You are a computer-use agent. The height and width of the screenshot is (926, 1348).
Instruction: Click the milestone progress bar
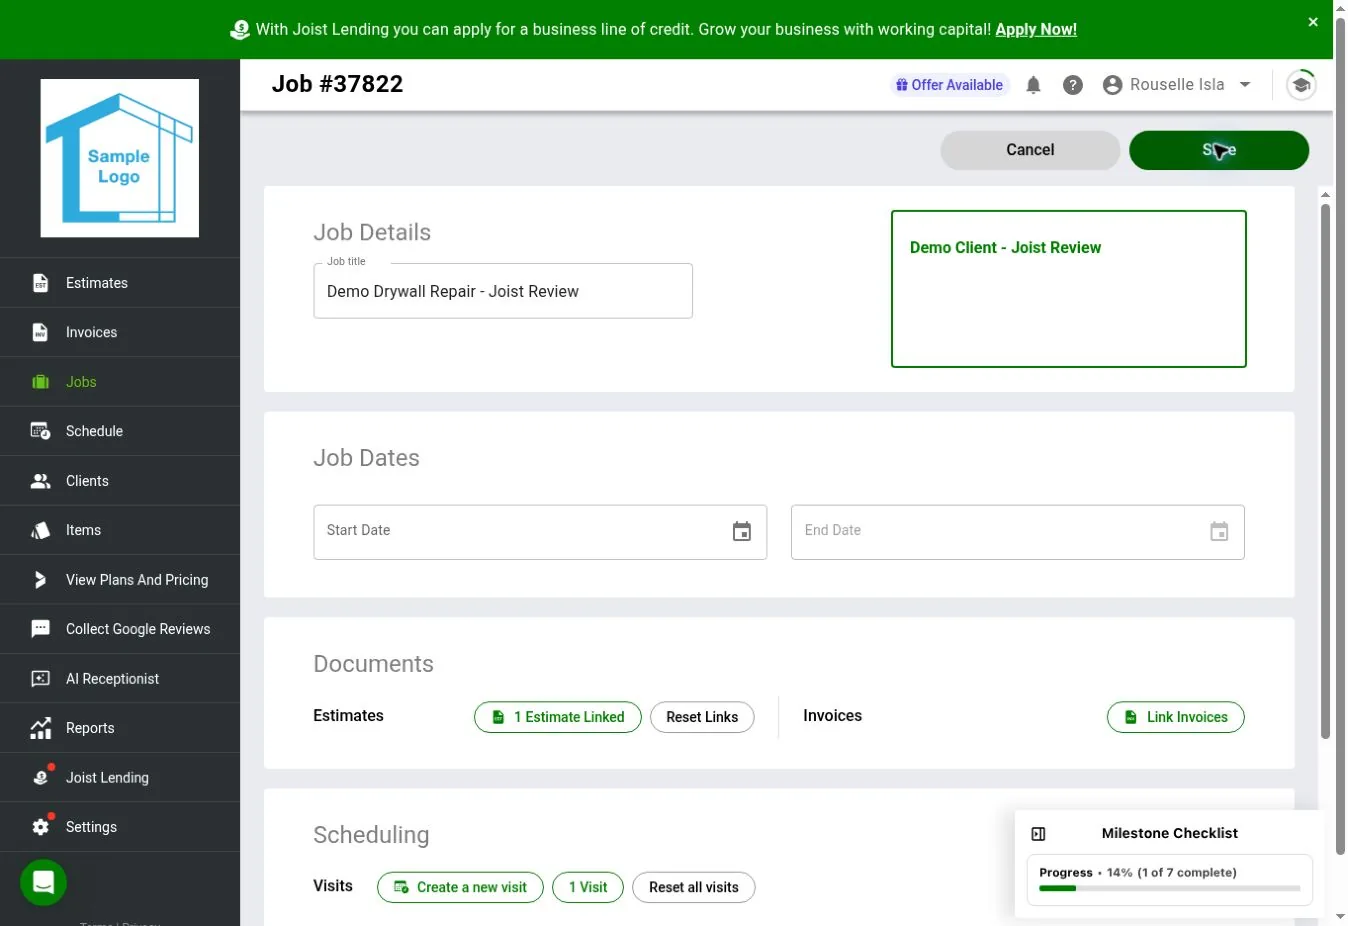pyautogui.click(x=1170, y=888)
